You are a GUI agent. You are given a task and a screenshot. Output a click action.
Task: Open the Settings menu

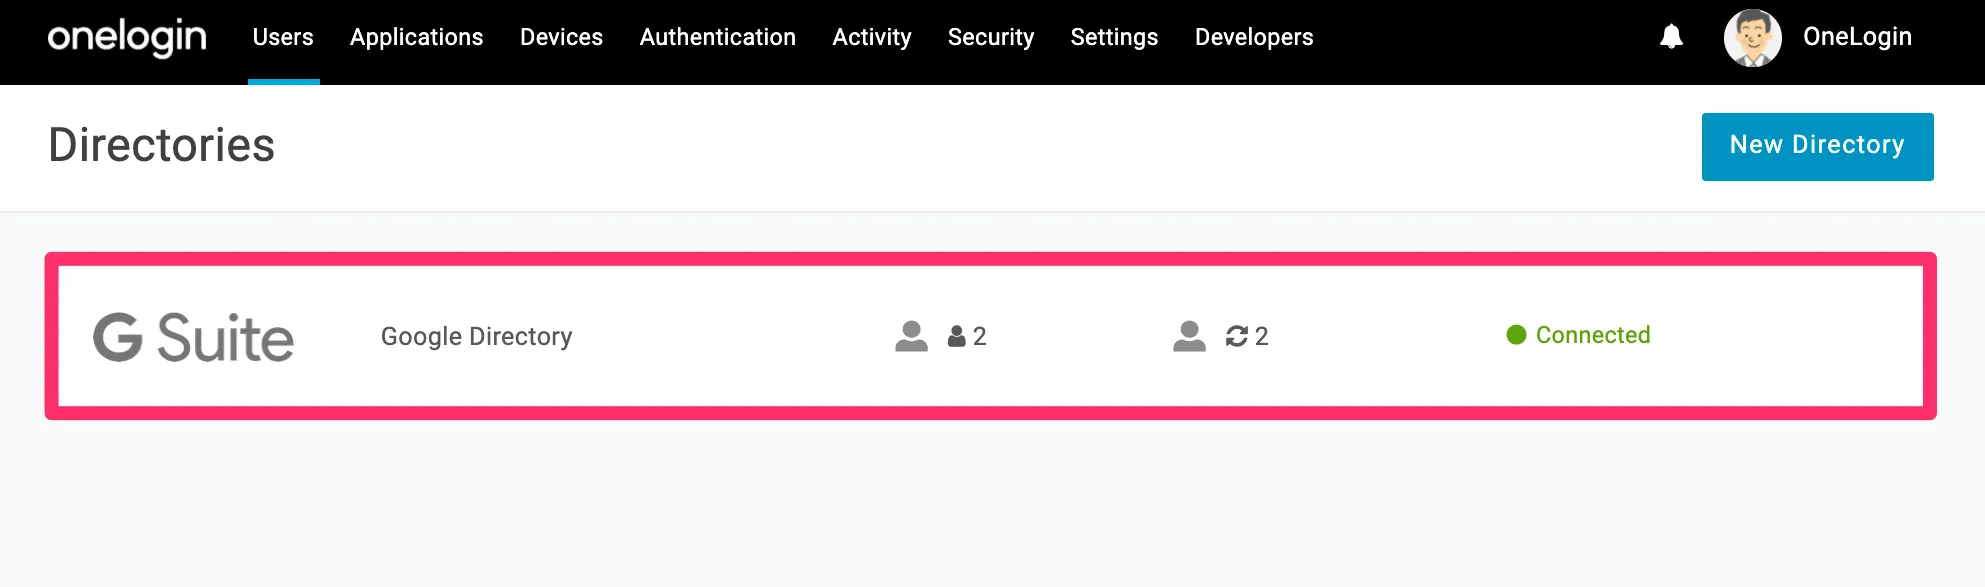[1114, 38]
